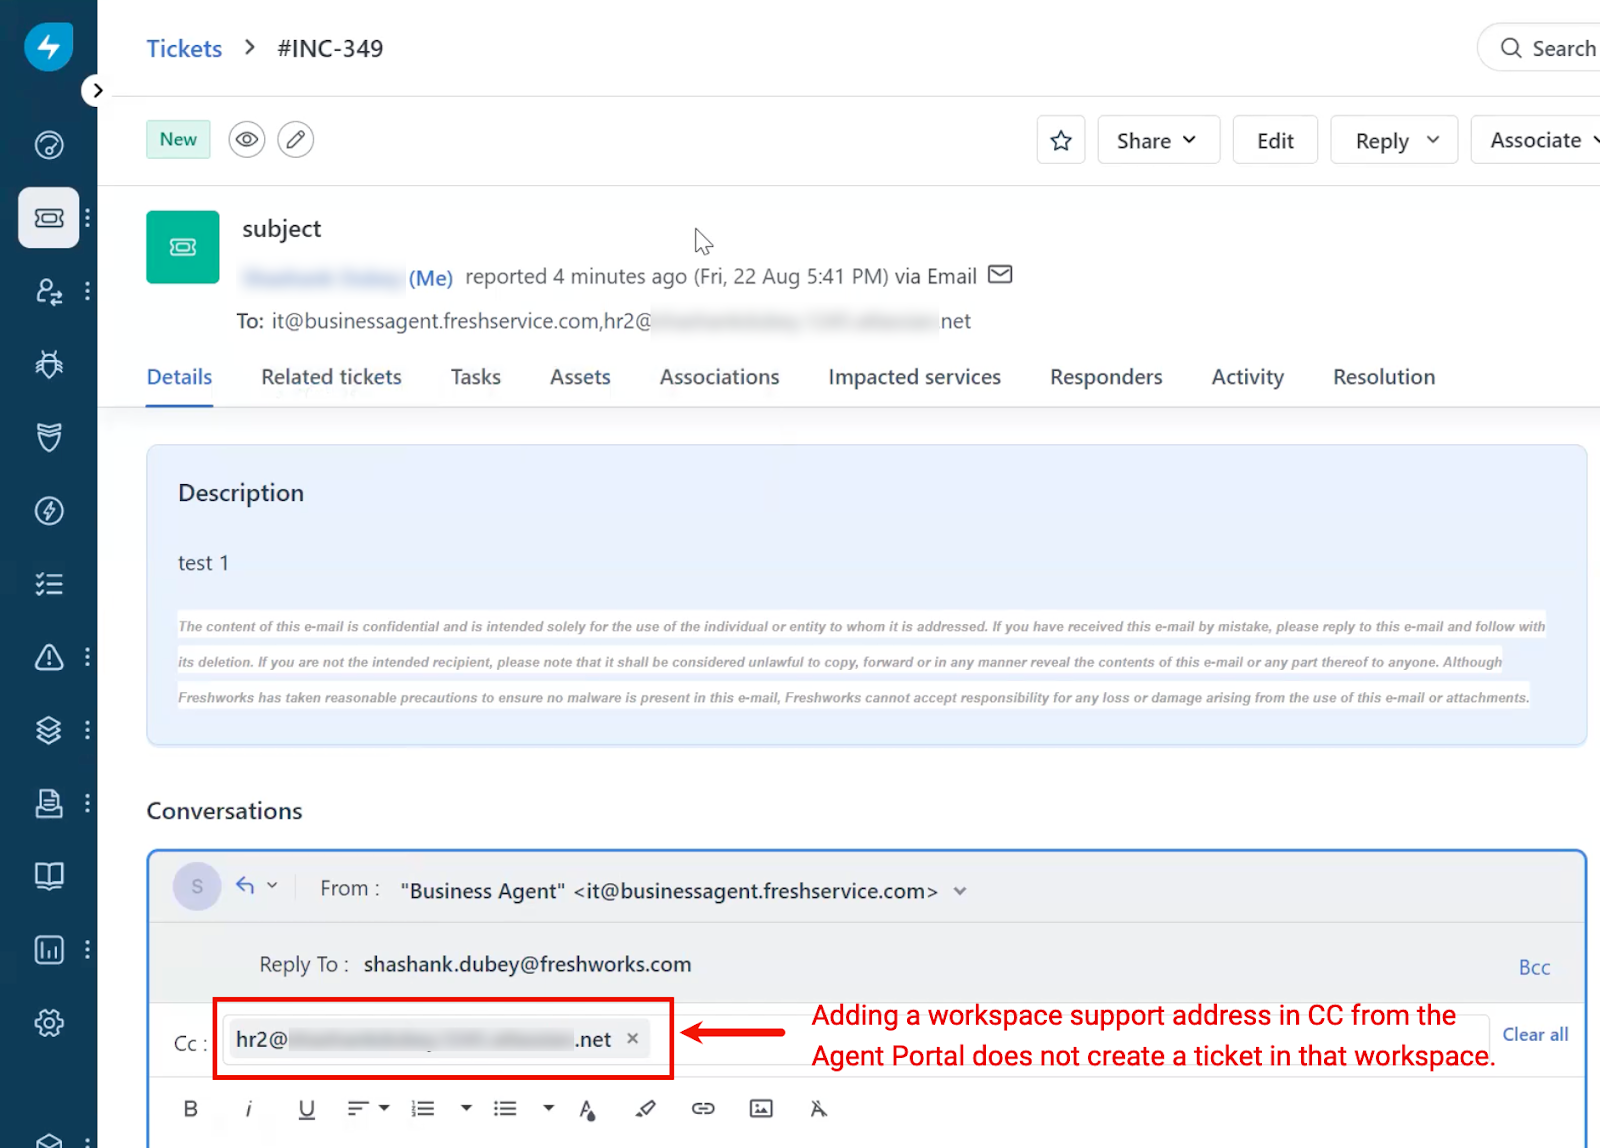Click the agent avatar S in reply
Viewport: 1600px width, 1148px height.
click(197, 886)
